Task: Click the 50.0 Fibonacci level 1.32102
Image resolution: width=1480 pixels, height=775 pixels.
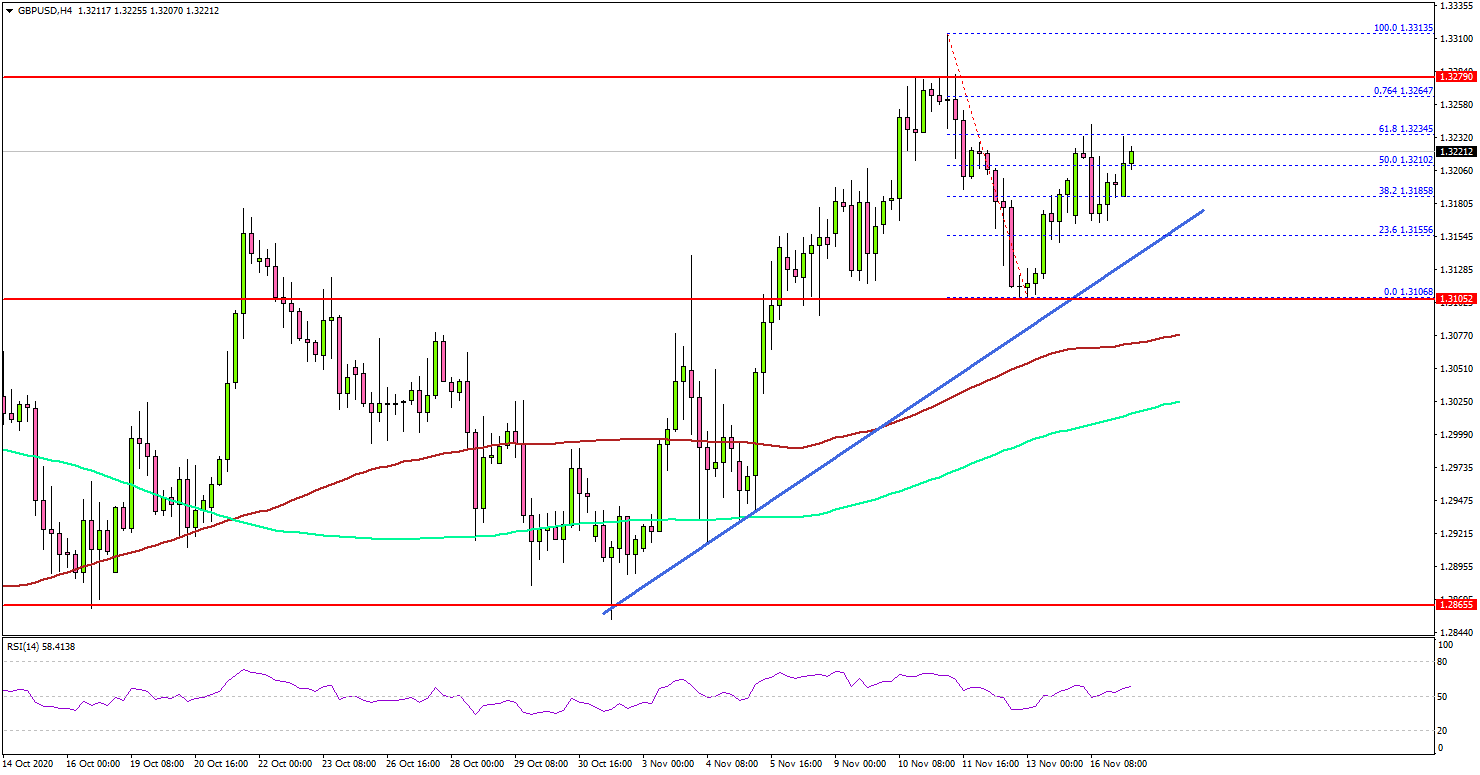Action: (x=1404, y=159)
